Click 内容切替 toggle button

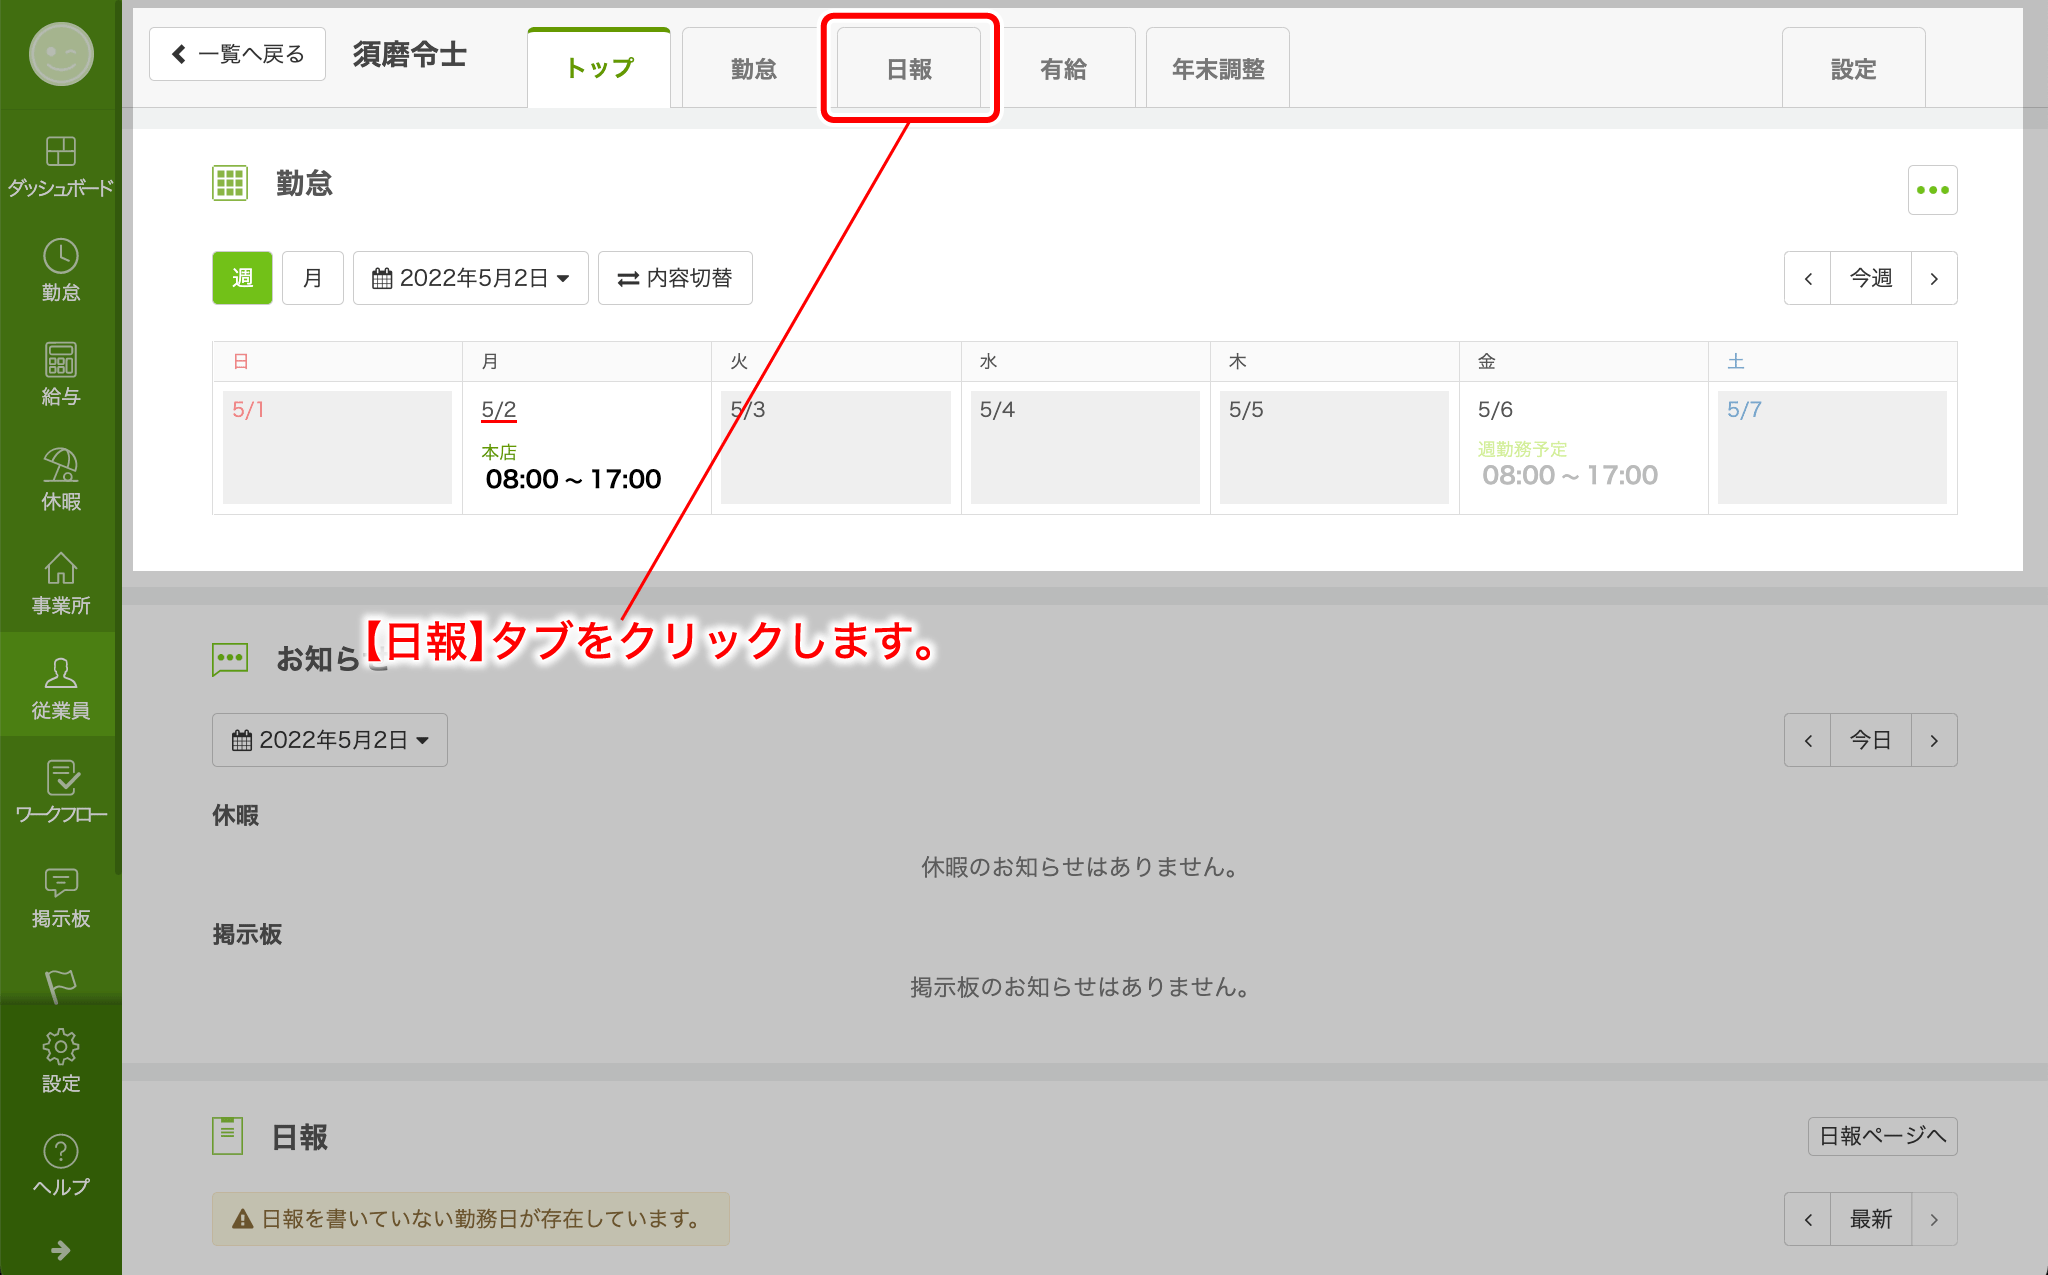675,278
